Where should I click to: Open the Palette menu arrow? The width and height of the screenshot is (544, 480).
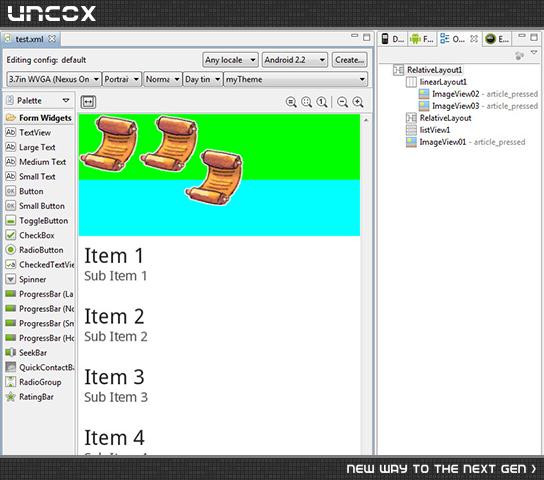pos(66,101)
